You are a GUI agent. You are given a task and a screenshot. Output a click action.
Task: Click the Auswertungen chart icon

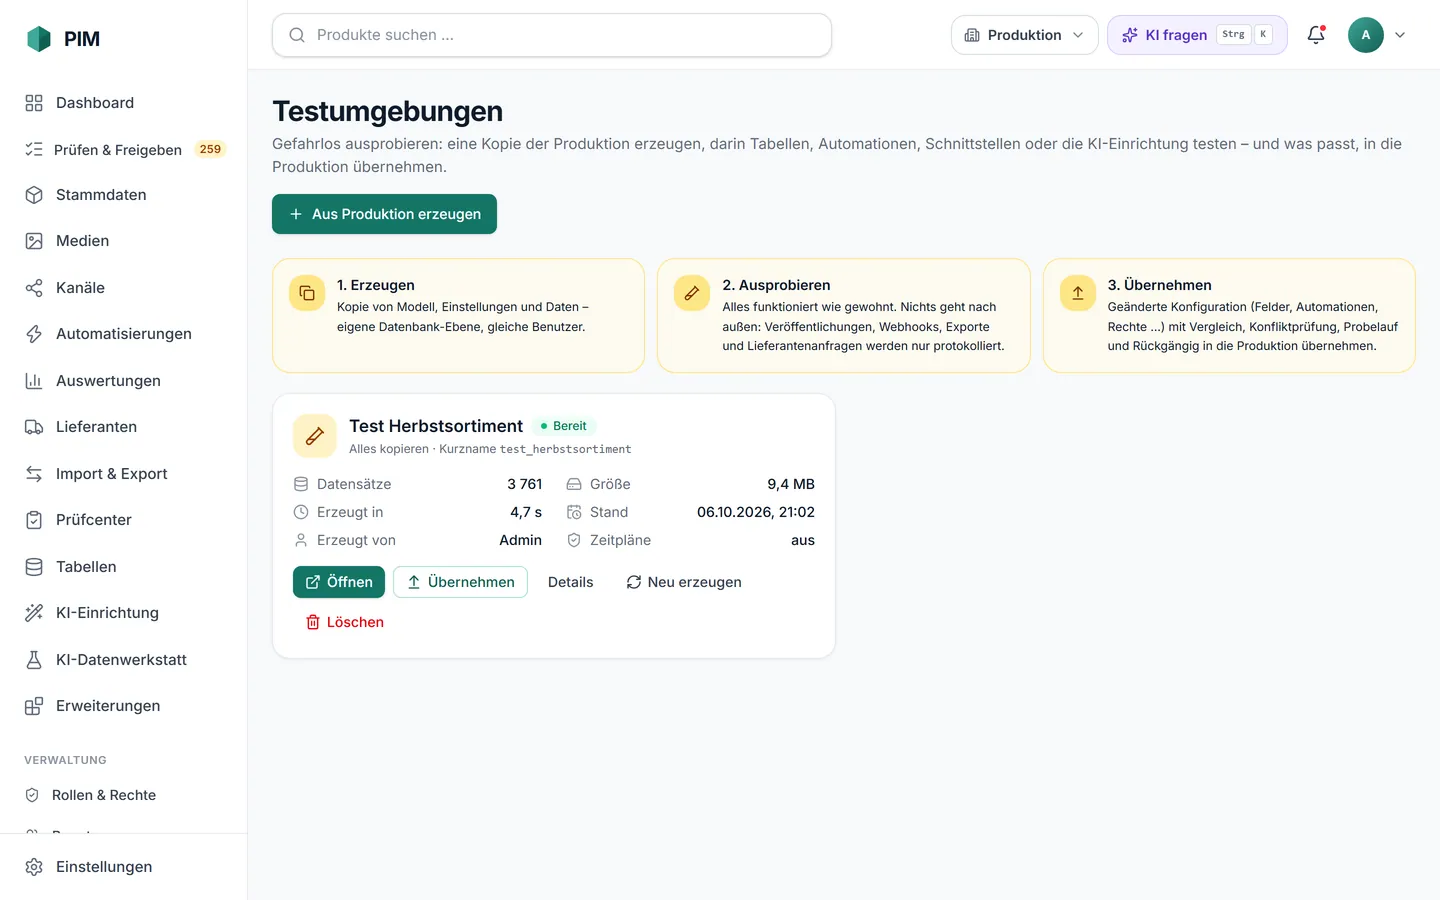(x=34, y=381)
